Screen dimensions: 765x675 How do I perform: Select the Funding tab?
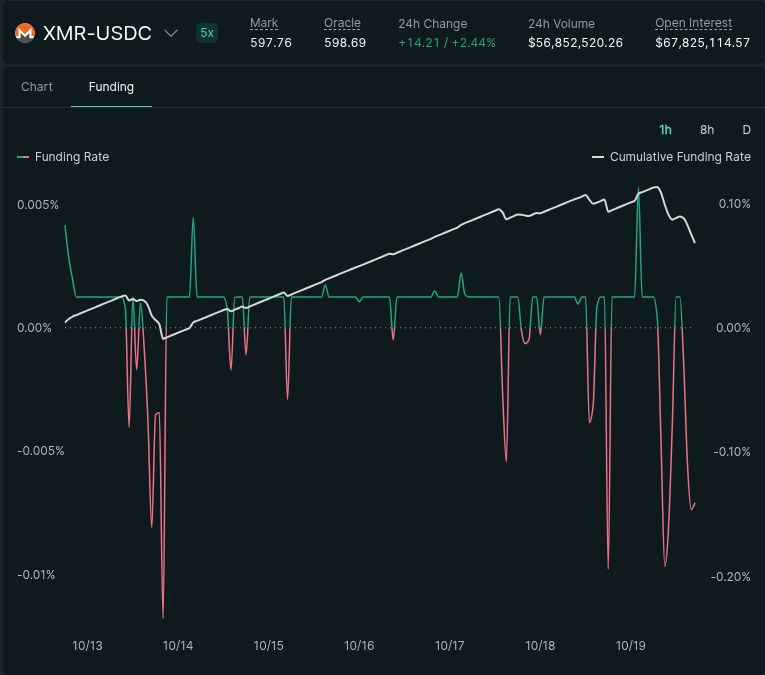(x=111, y=87)
